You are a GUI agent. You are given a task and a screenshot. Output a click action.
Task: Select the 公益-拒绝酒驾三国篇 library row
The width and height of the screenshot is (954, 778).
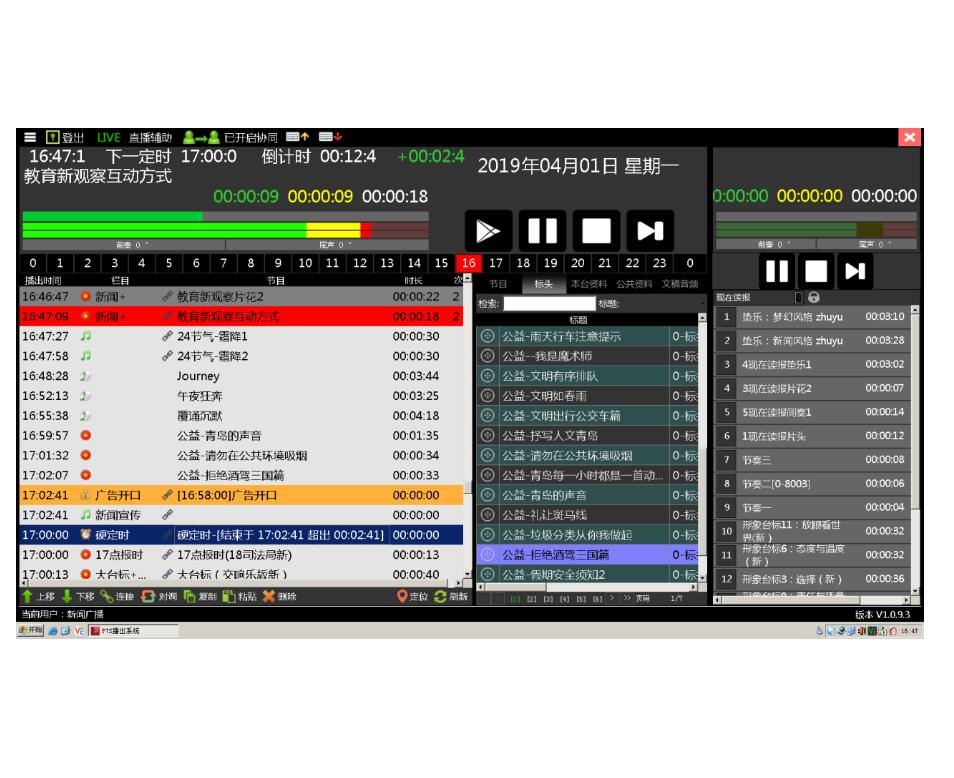point(588,555)
